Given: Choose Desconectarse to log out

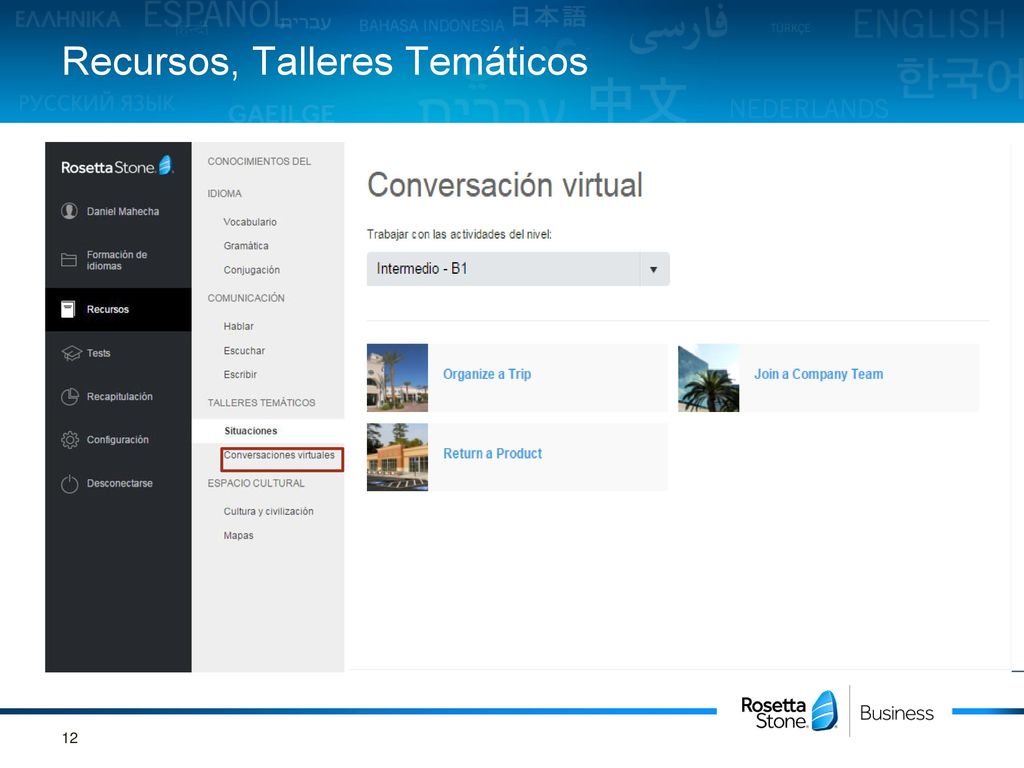Looking at the screenshot, I should tap(118, 483).
